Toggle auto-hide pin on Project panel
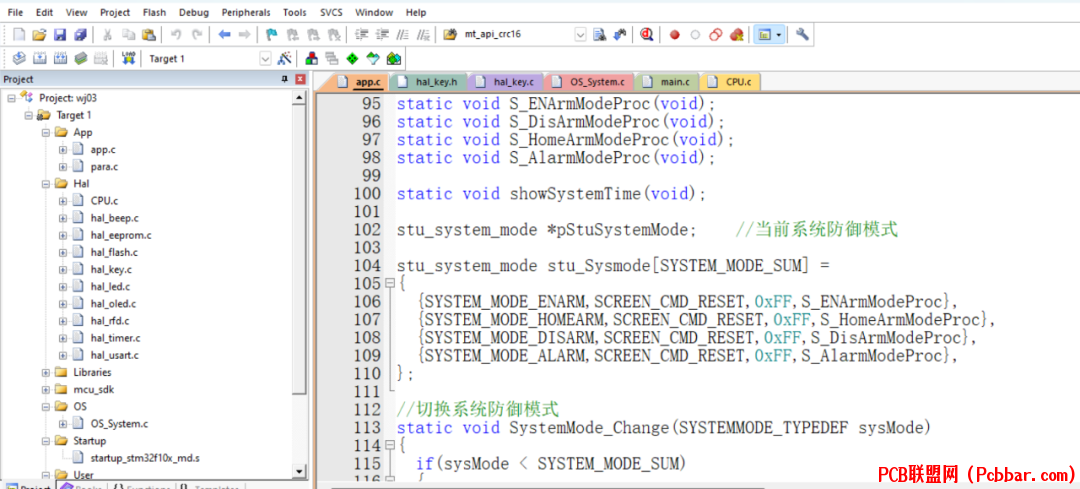This screenshot has height=489, width=1080. click(x=284, y=80)
